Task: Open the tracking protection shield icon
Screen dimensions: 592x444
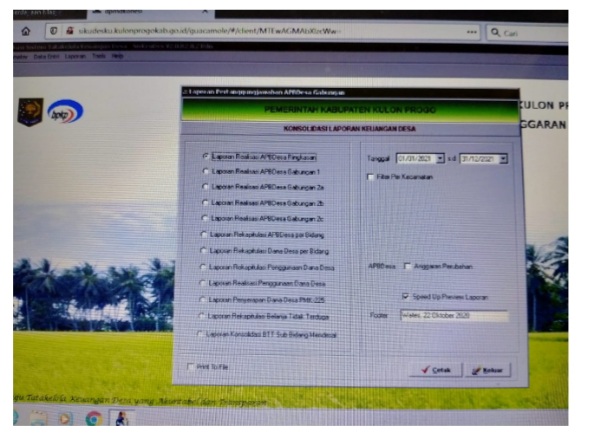Action: 54,31
